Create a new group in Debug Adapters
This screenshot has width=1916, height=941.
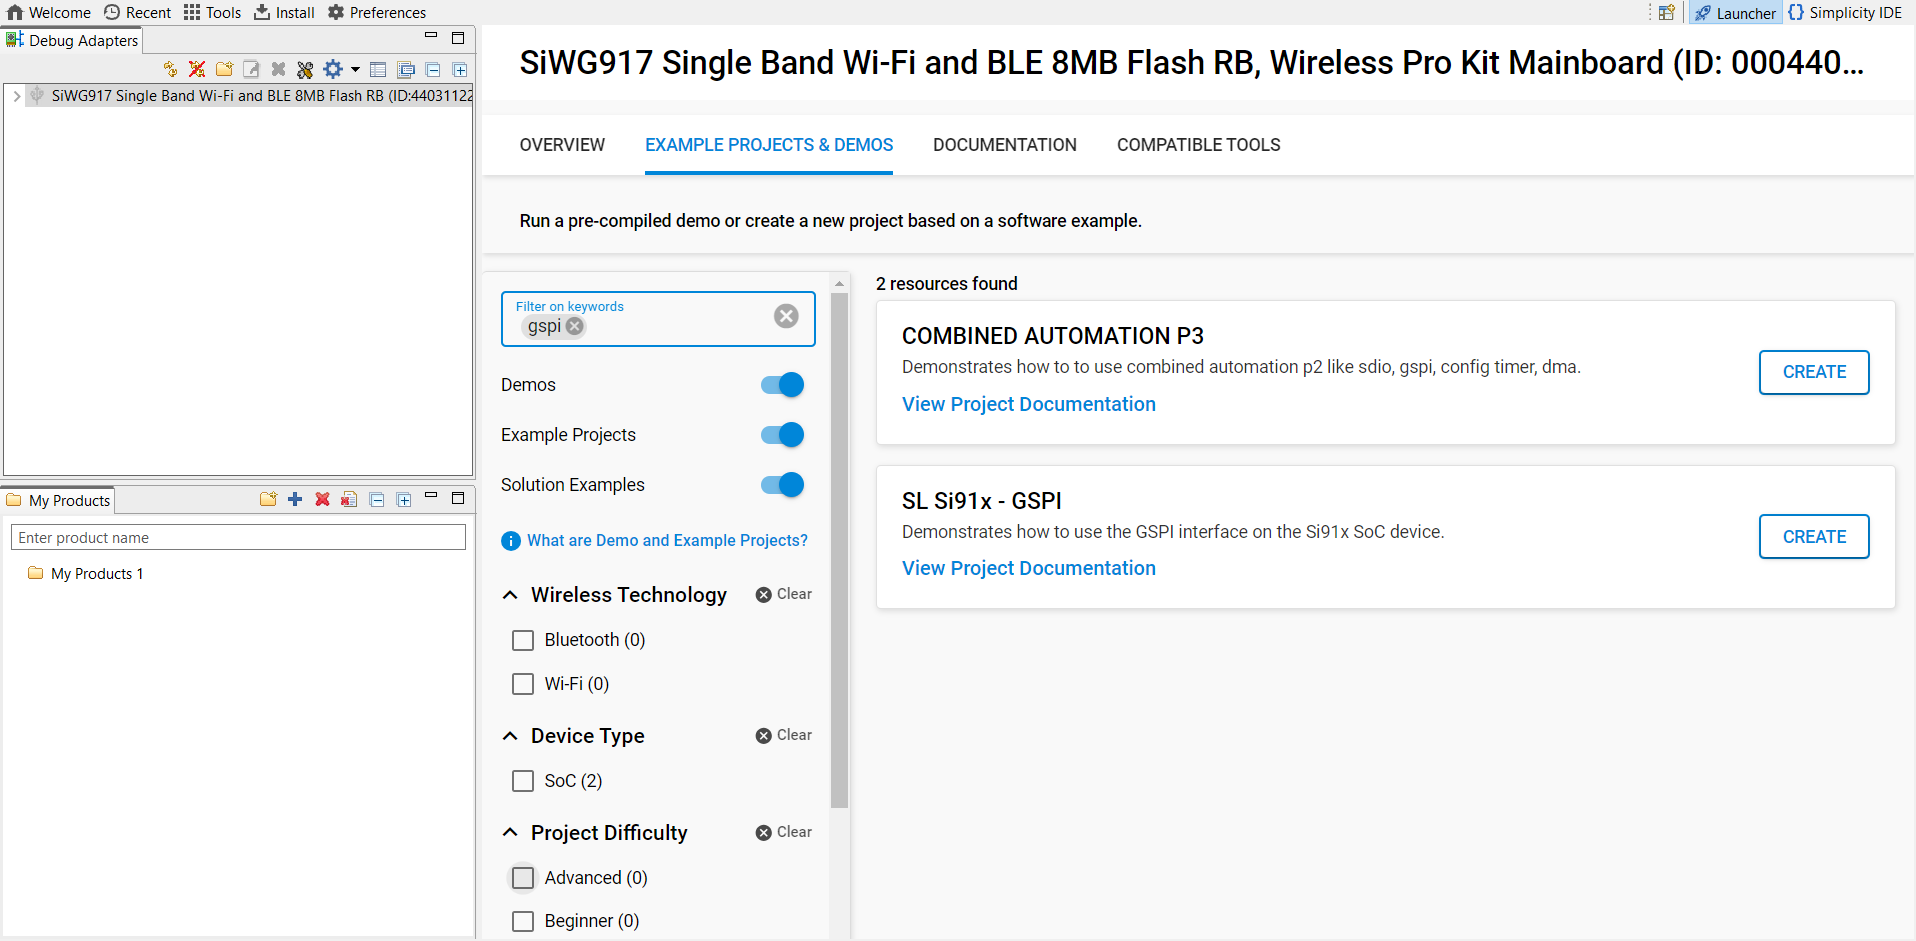point(224,69)
